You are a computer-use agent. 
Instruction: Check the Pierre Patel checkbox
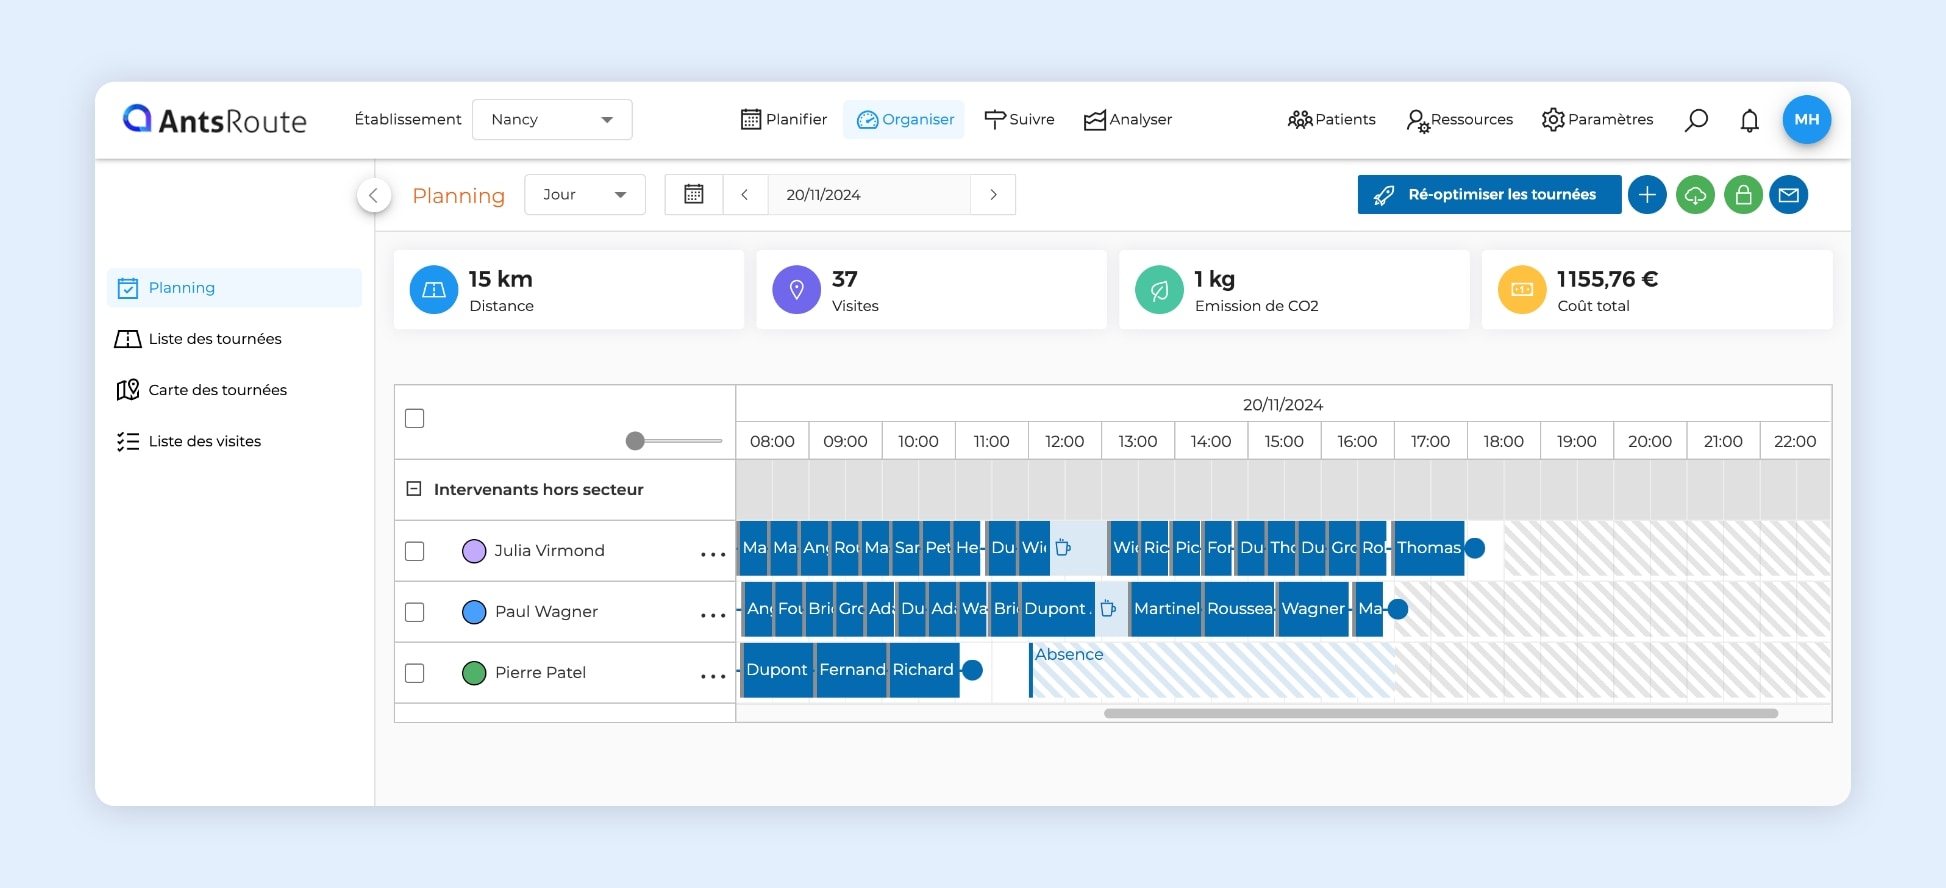[x=415, y=673]
